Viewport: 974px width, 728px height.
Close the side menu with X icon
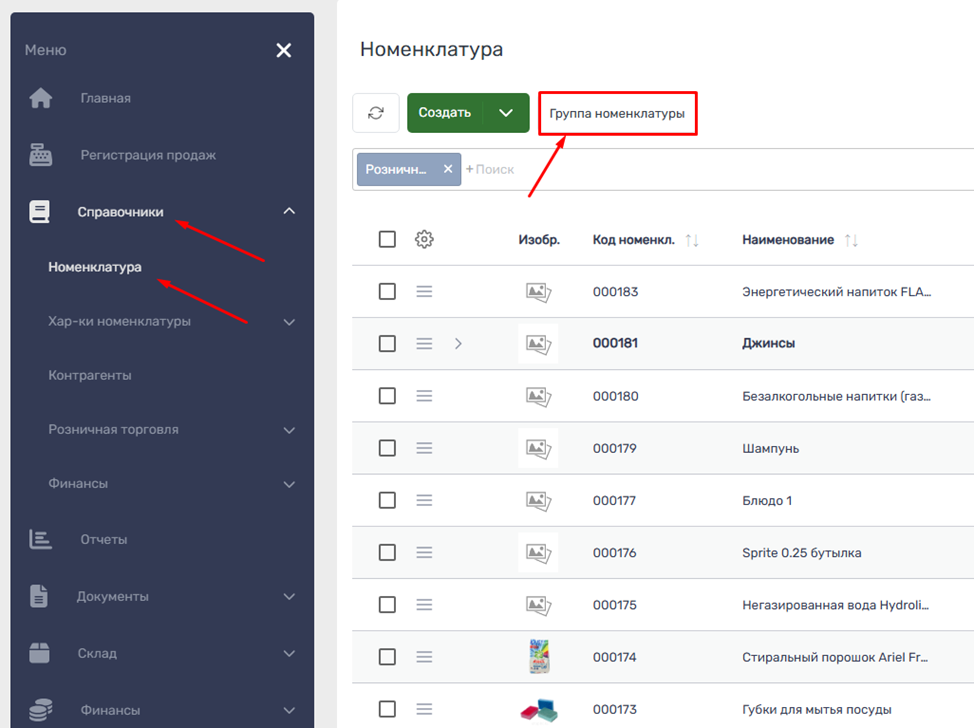point(284,50)
